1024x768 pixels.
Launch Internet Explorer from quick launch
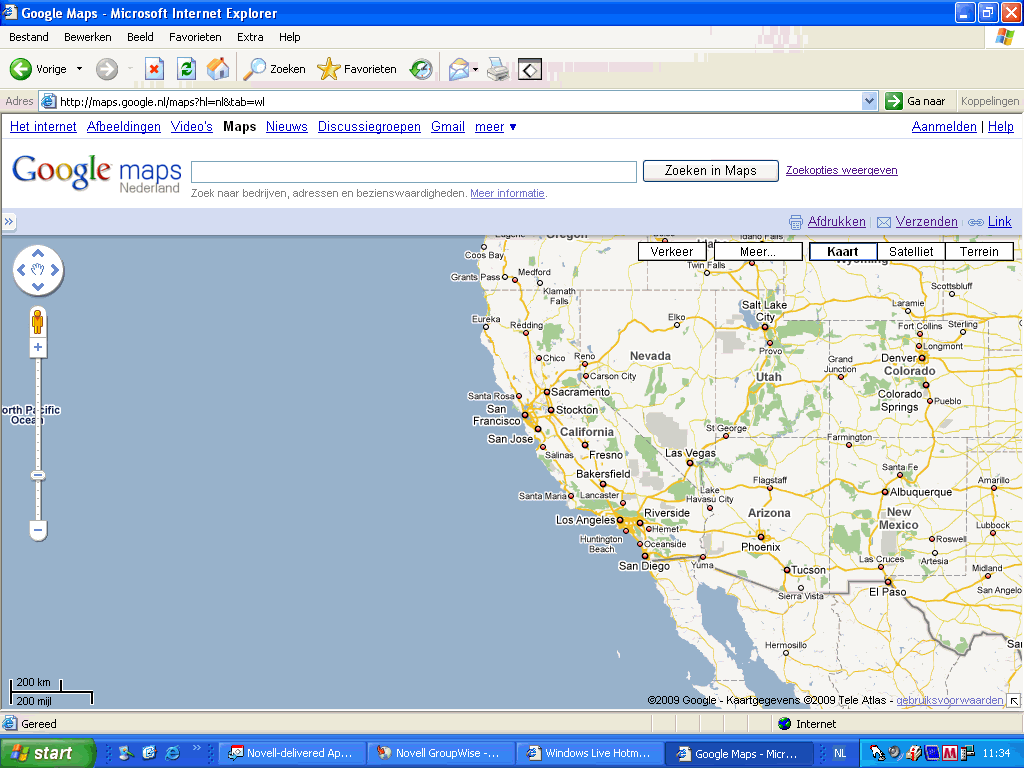tap(172, 753)
